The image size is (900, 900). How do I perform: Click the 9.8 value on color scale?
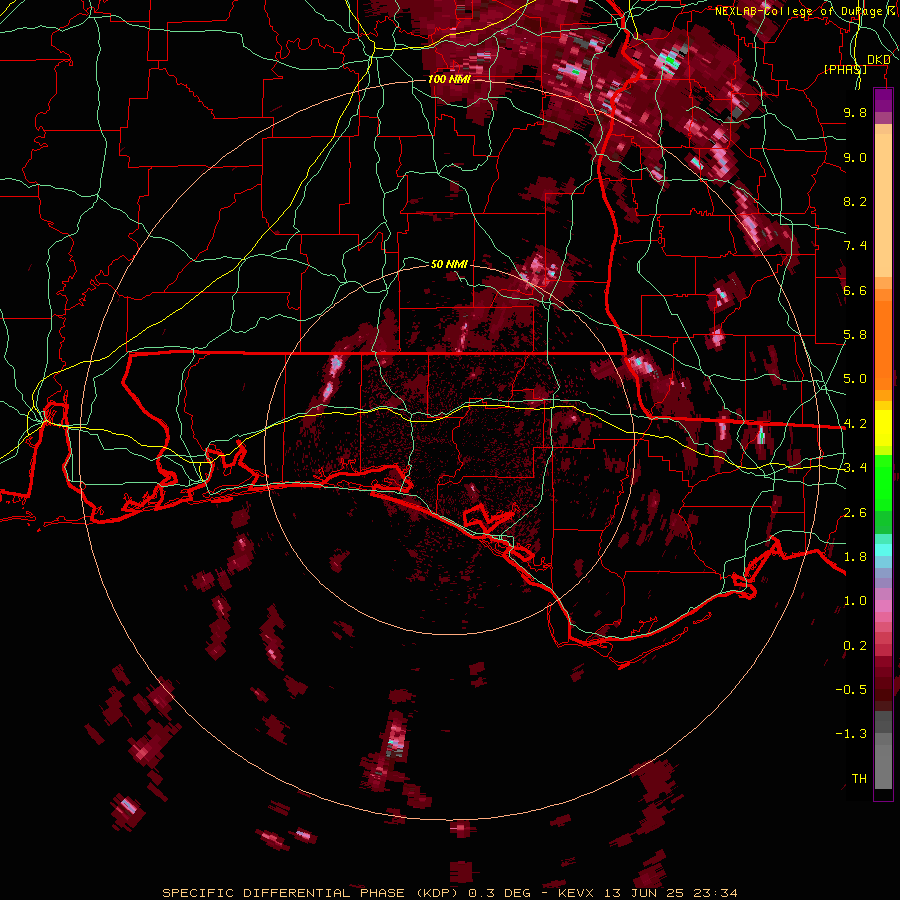pos(855,112)
